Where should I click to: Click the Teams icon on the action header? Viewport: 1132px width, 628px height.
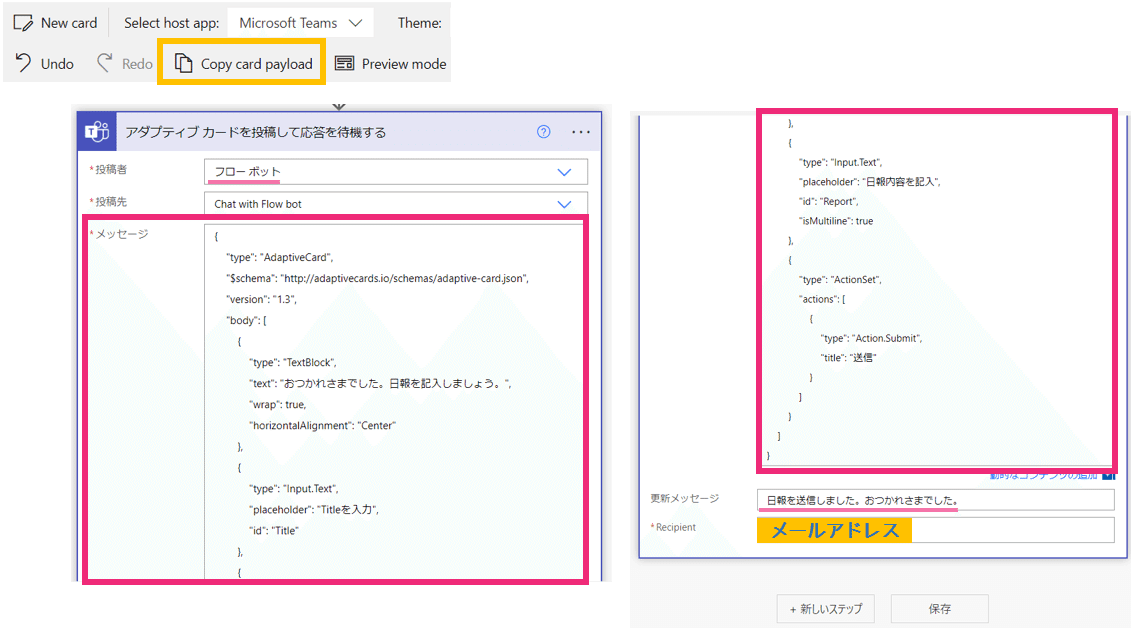click(97, 131)
